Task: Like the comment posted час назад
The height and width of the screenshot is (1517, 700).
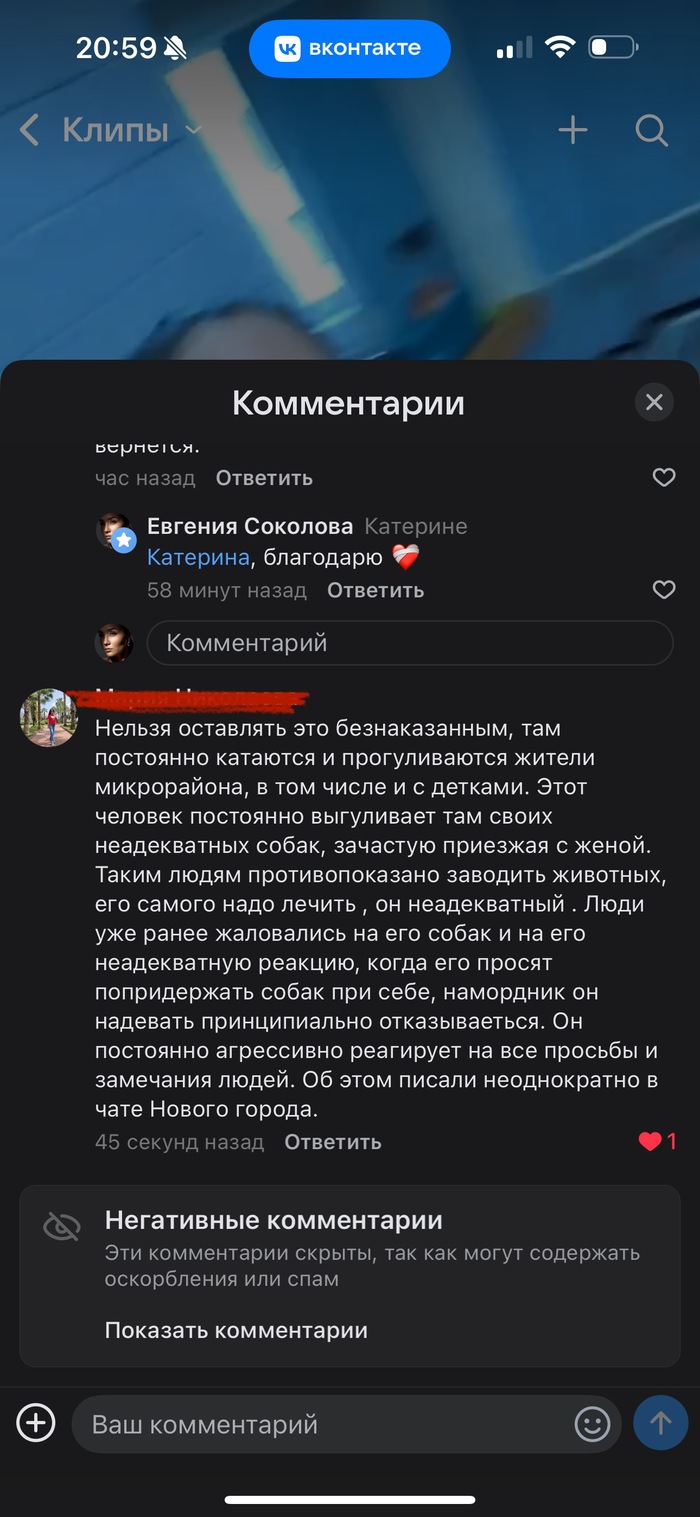Action: point(664,478)
